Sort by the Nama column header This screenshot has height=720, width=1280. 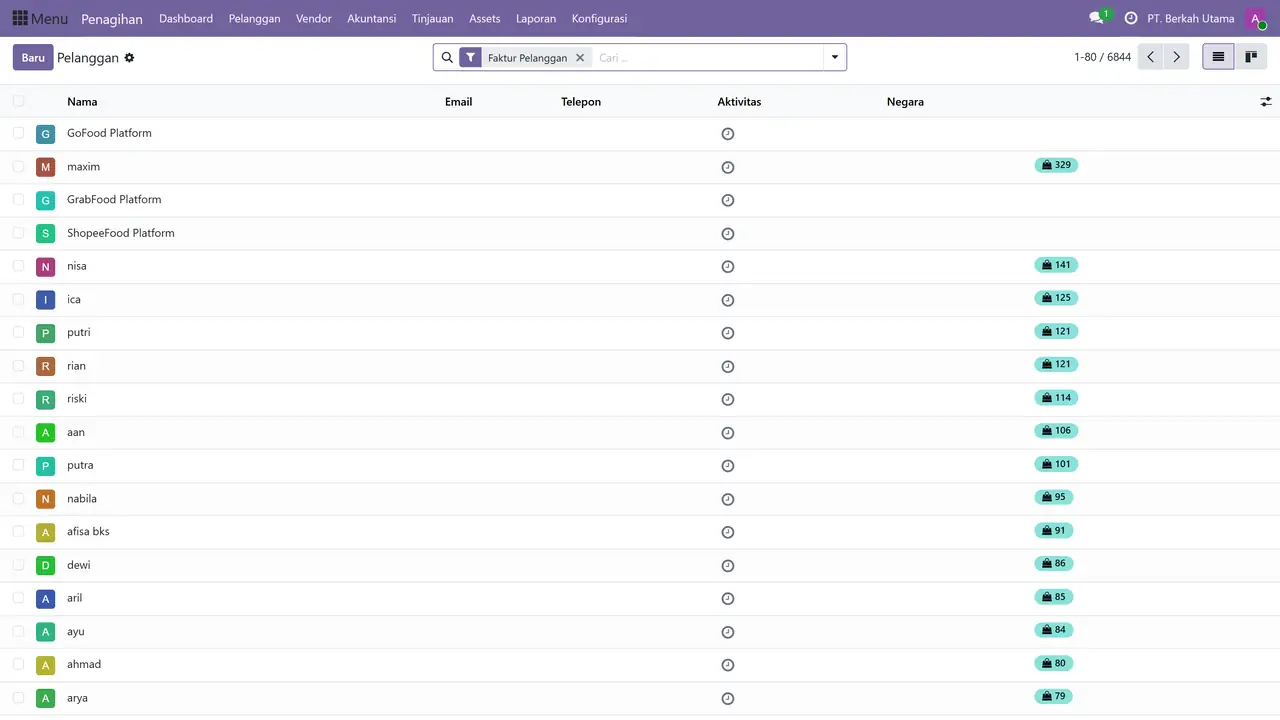(82, 102)
